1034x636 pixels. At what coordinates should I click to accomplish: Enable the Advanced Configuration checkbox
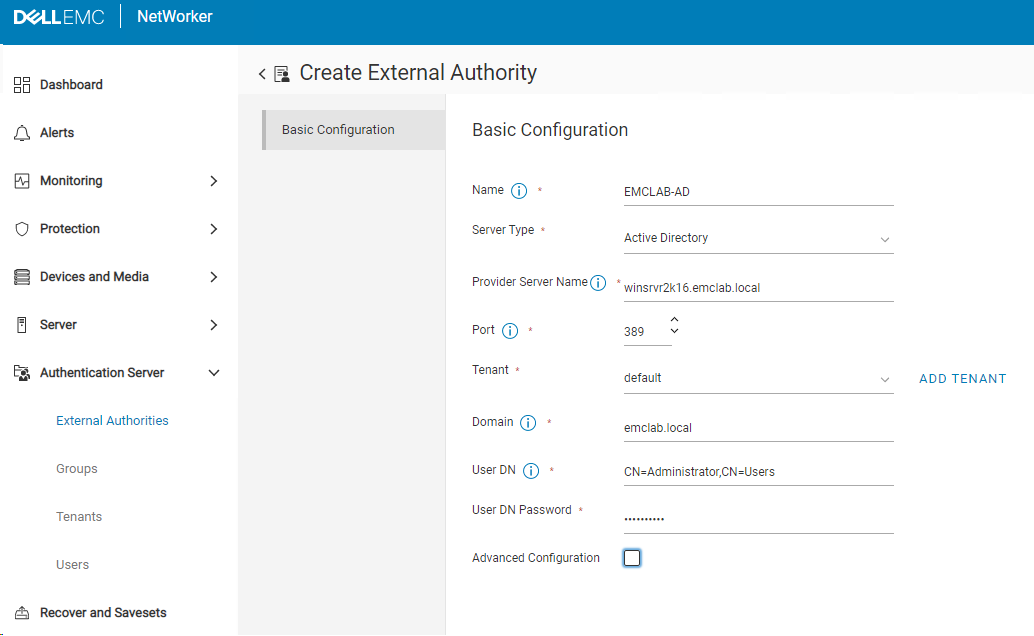[x=631, y=557]
